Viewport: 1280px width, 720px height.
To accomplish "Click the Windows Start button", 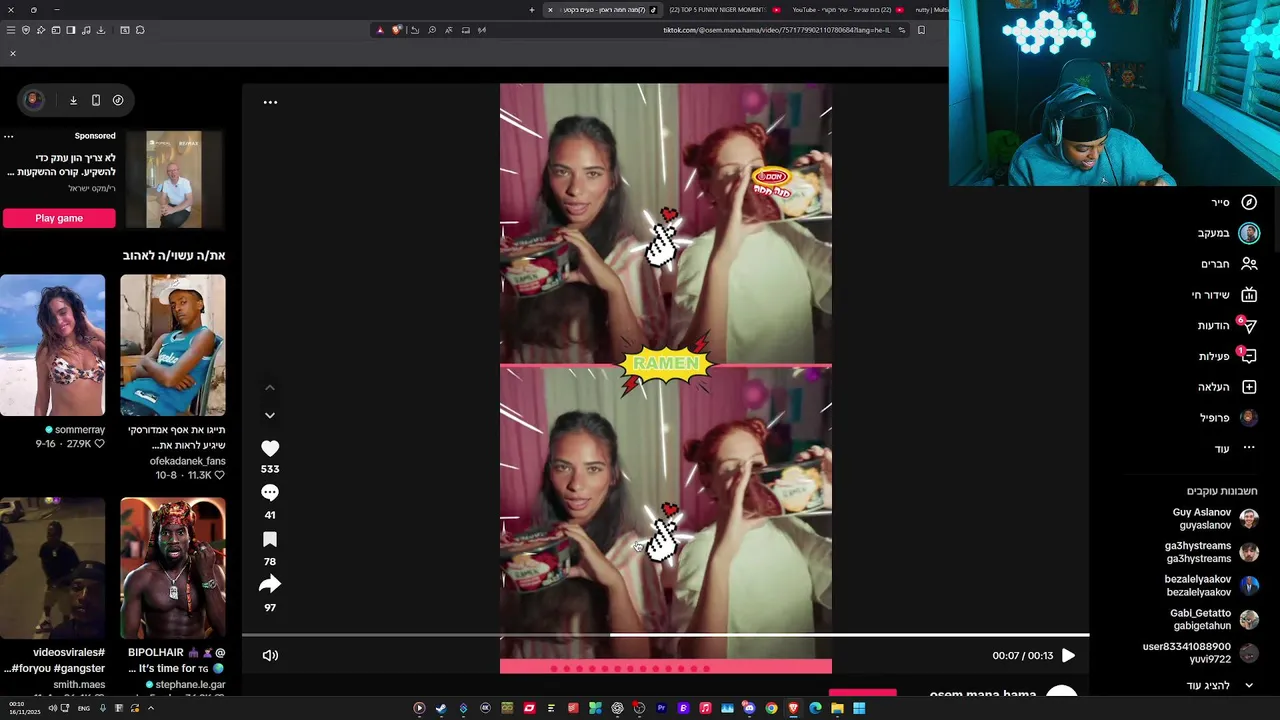I will click(859, 708).
